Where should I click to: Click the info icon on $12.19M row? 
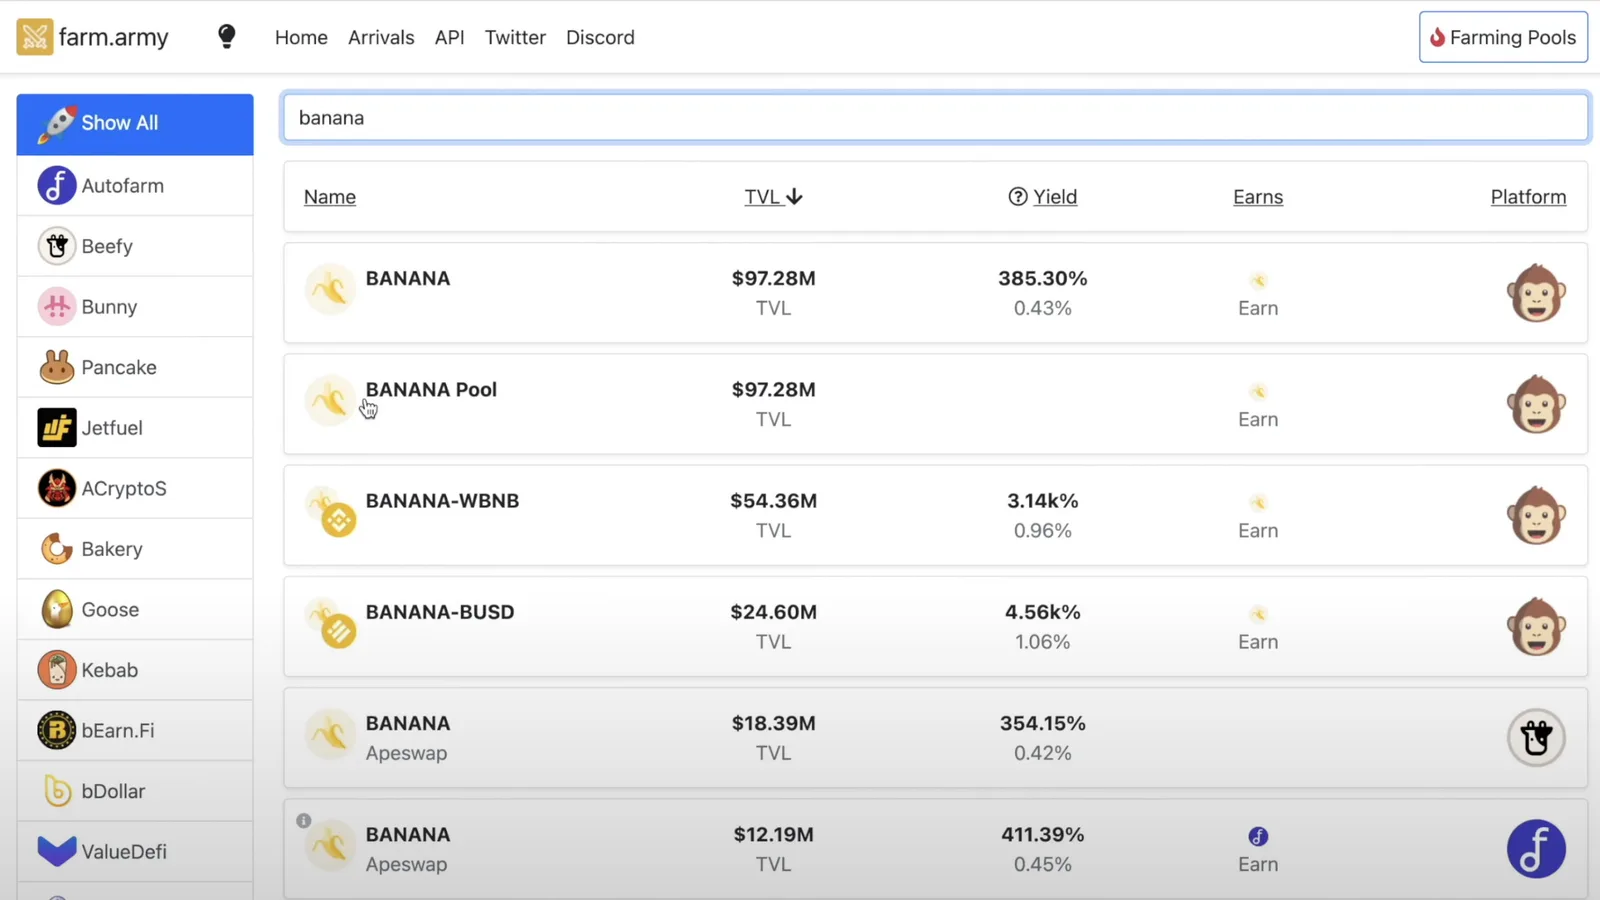coord(304,821)
